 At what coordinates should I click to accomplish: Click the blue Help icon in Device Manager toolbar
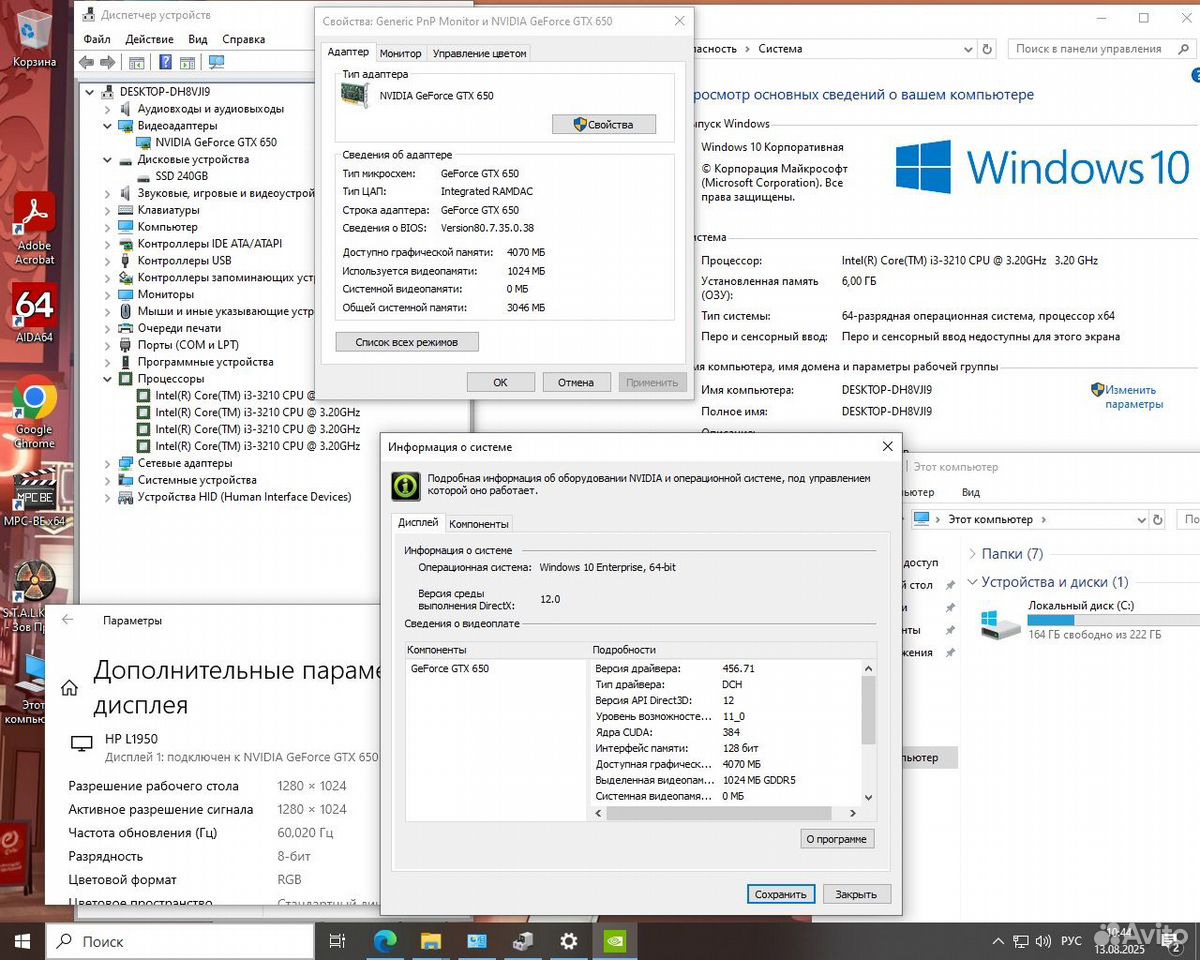tap(165, 62)
